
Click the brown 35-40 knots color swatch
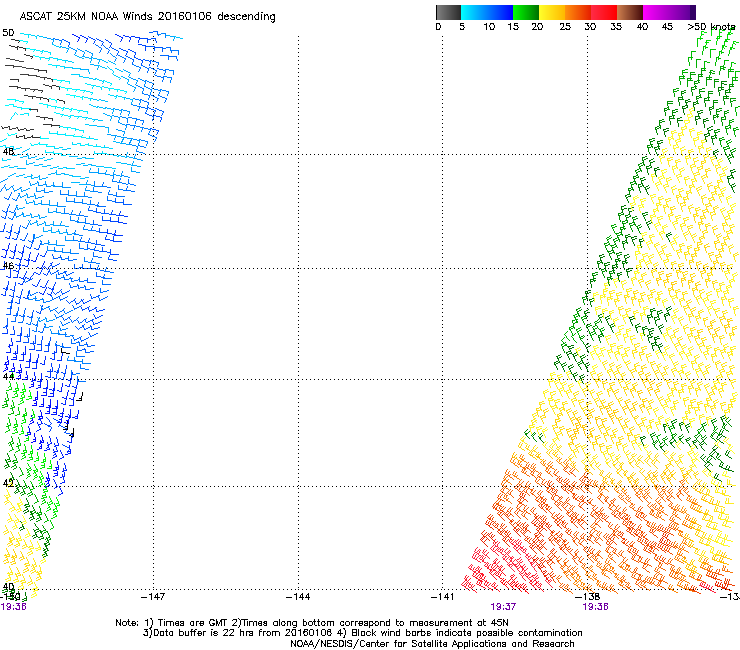click(x=630, y=12)
